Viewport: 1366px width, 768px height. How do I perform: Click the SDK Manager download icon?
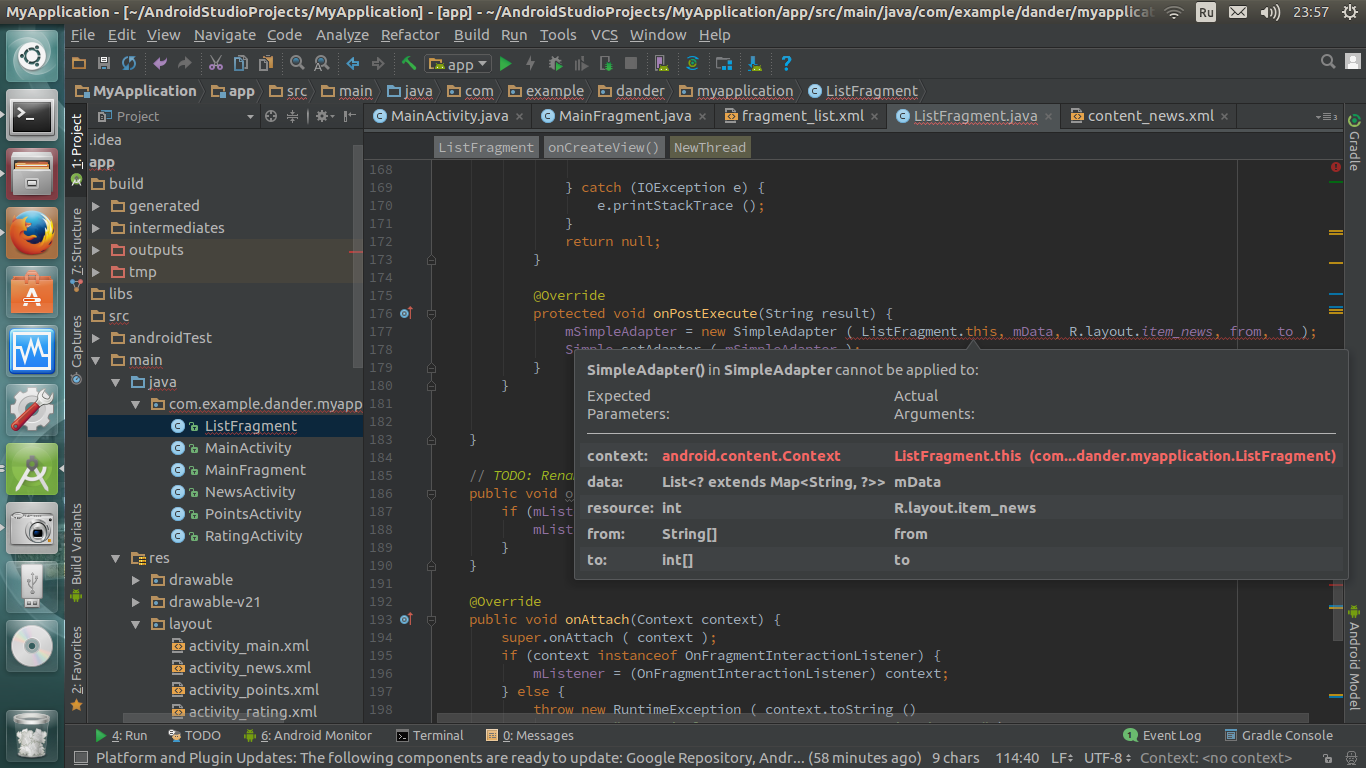[x=755, y=63]
